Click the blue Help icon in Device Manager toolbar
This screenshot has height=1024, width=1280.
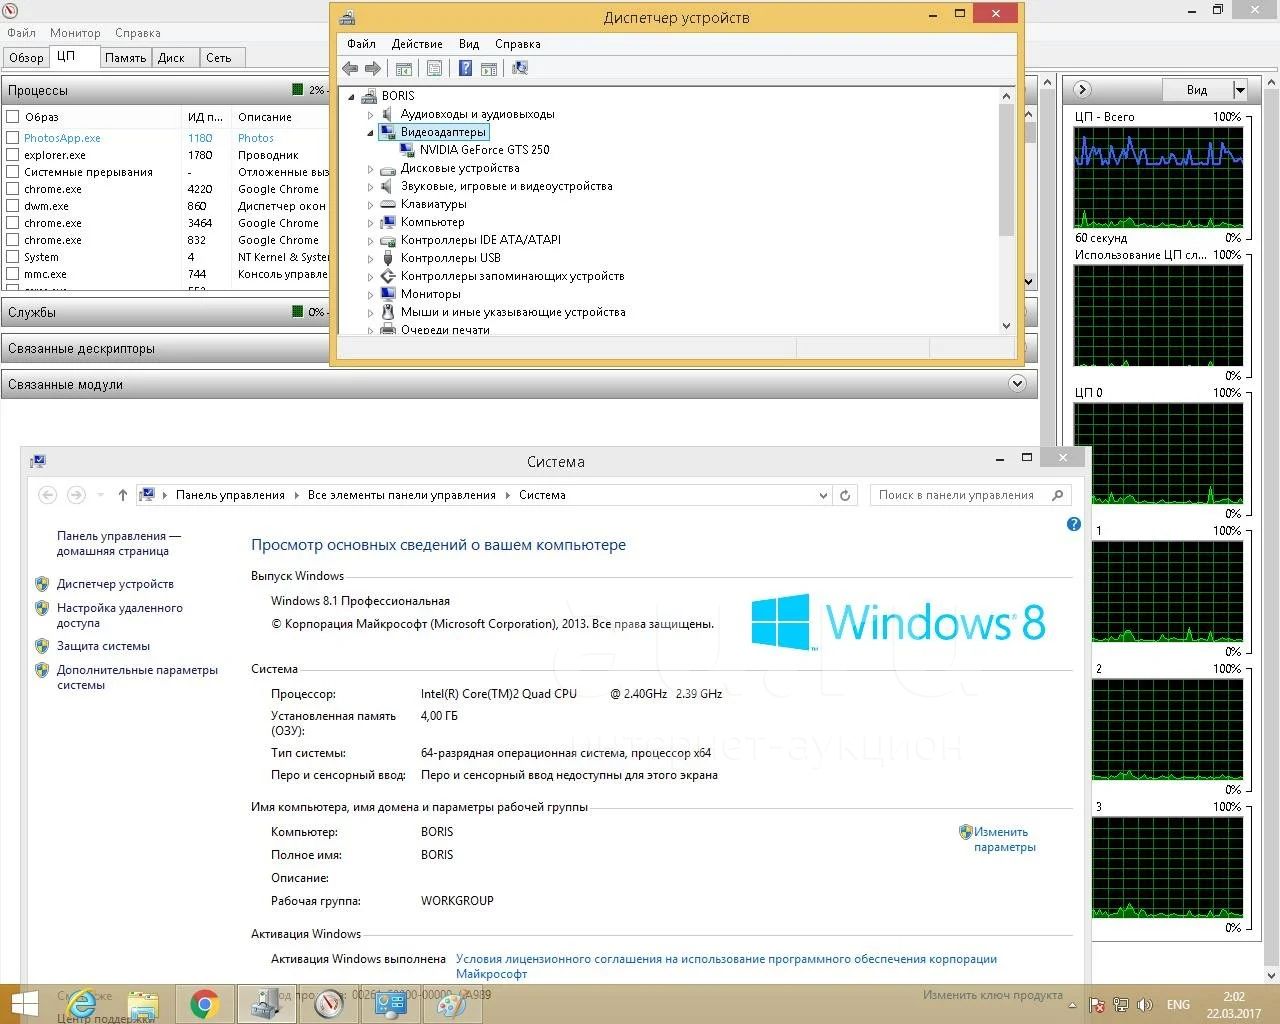[x=466, y=68]
